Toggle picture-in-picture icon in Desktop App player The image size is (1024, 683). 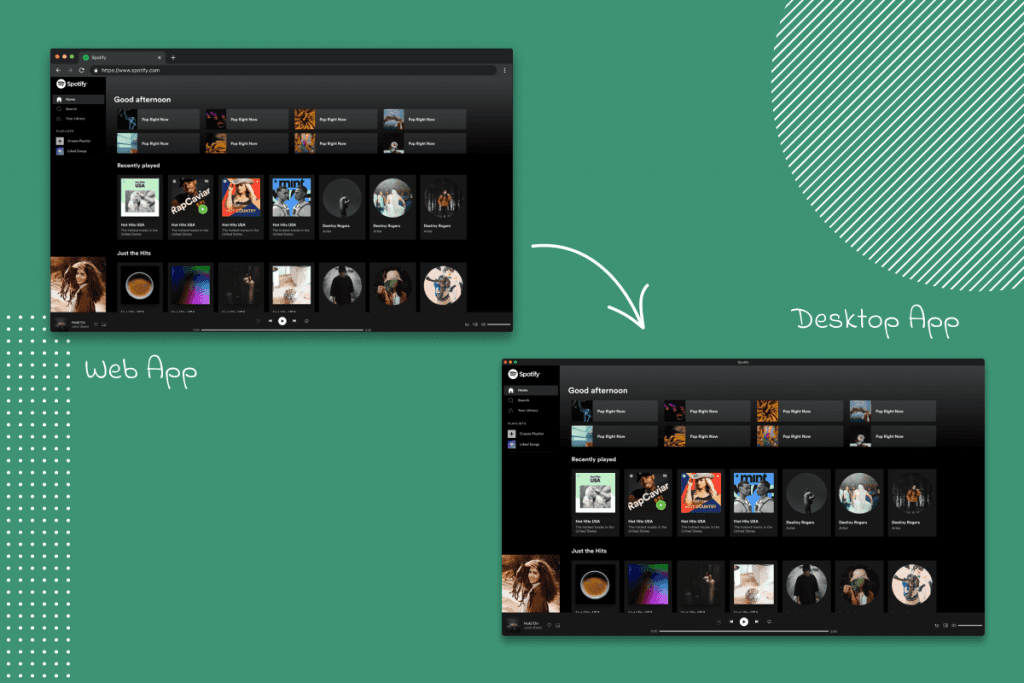click(558, 625)
